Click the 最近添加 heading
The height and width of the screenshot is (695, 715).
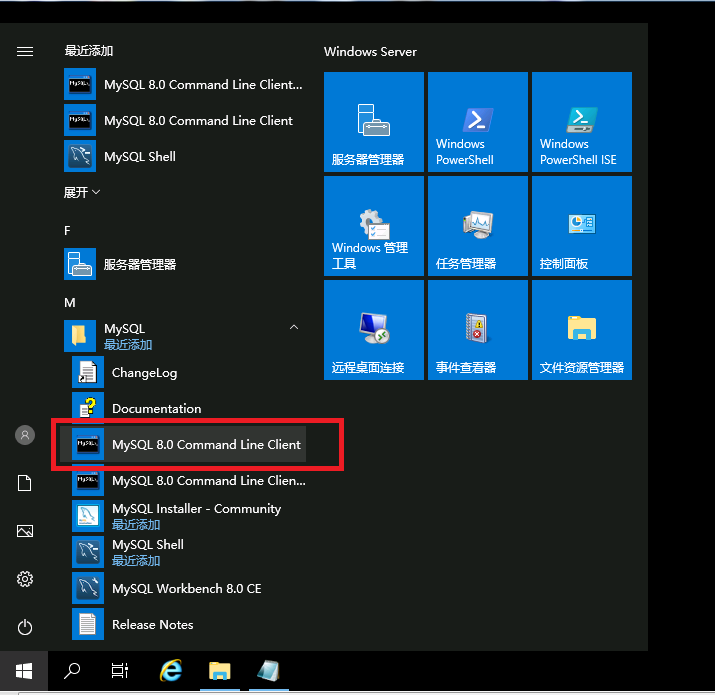pyautogui.click(x=88, y=51)
